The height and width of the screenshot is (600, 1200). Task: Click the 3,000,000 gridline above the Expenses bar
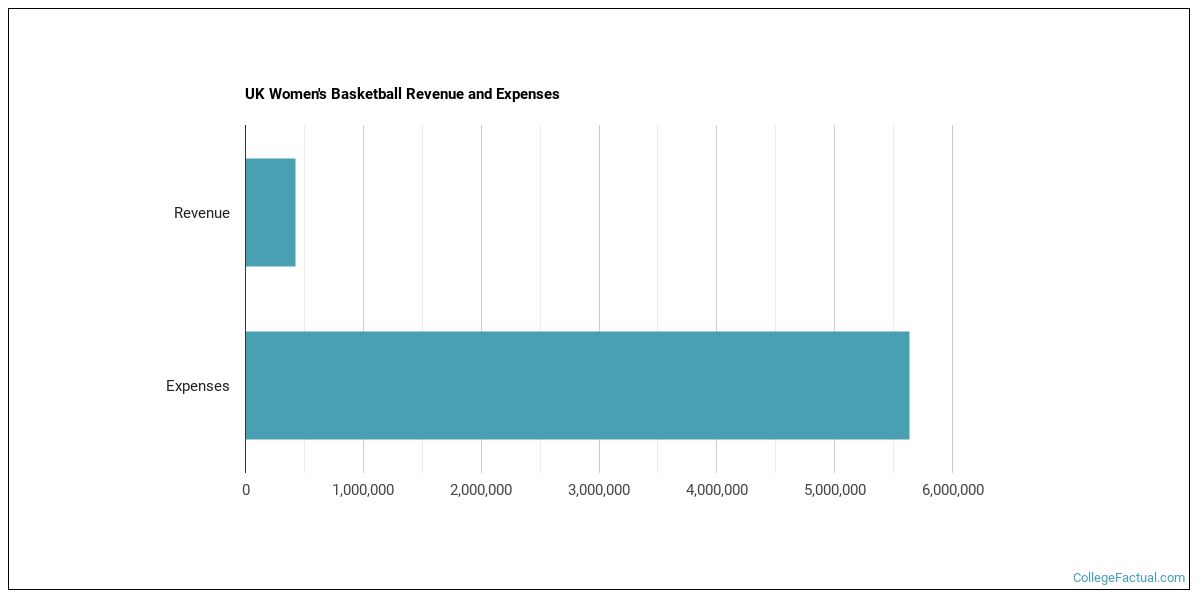599,300
